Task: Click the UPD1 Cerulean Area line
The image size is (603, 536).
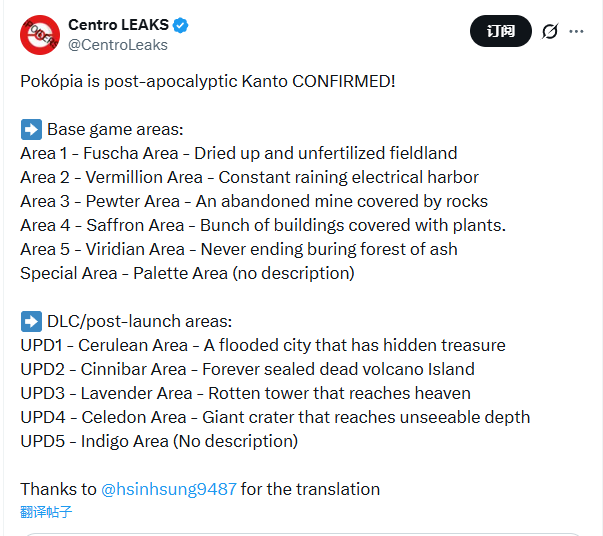Action: click(262, 345)
